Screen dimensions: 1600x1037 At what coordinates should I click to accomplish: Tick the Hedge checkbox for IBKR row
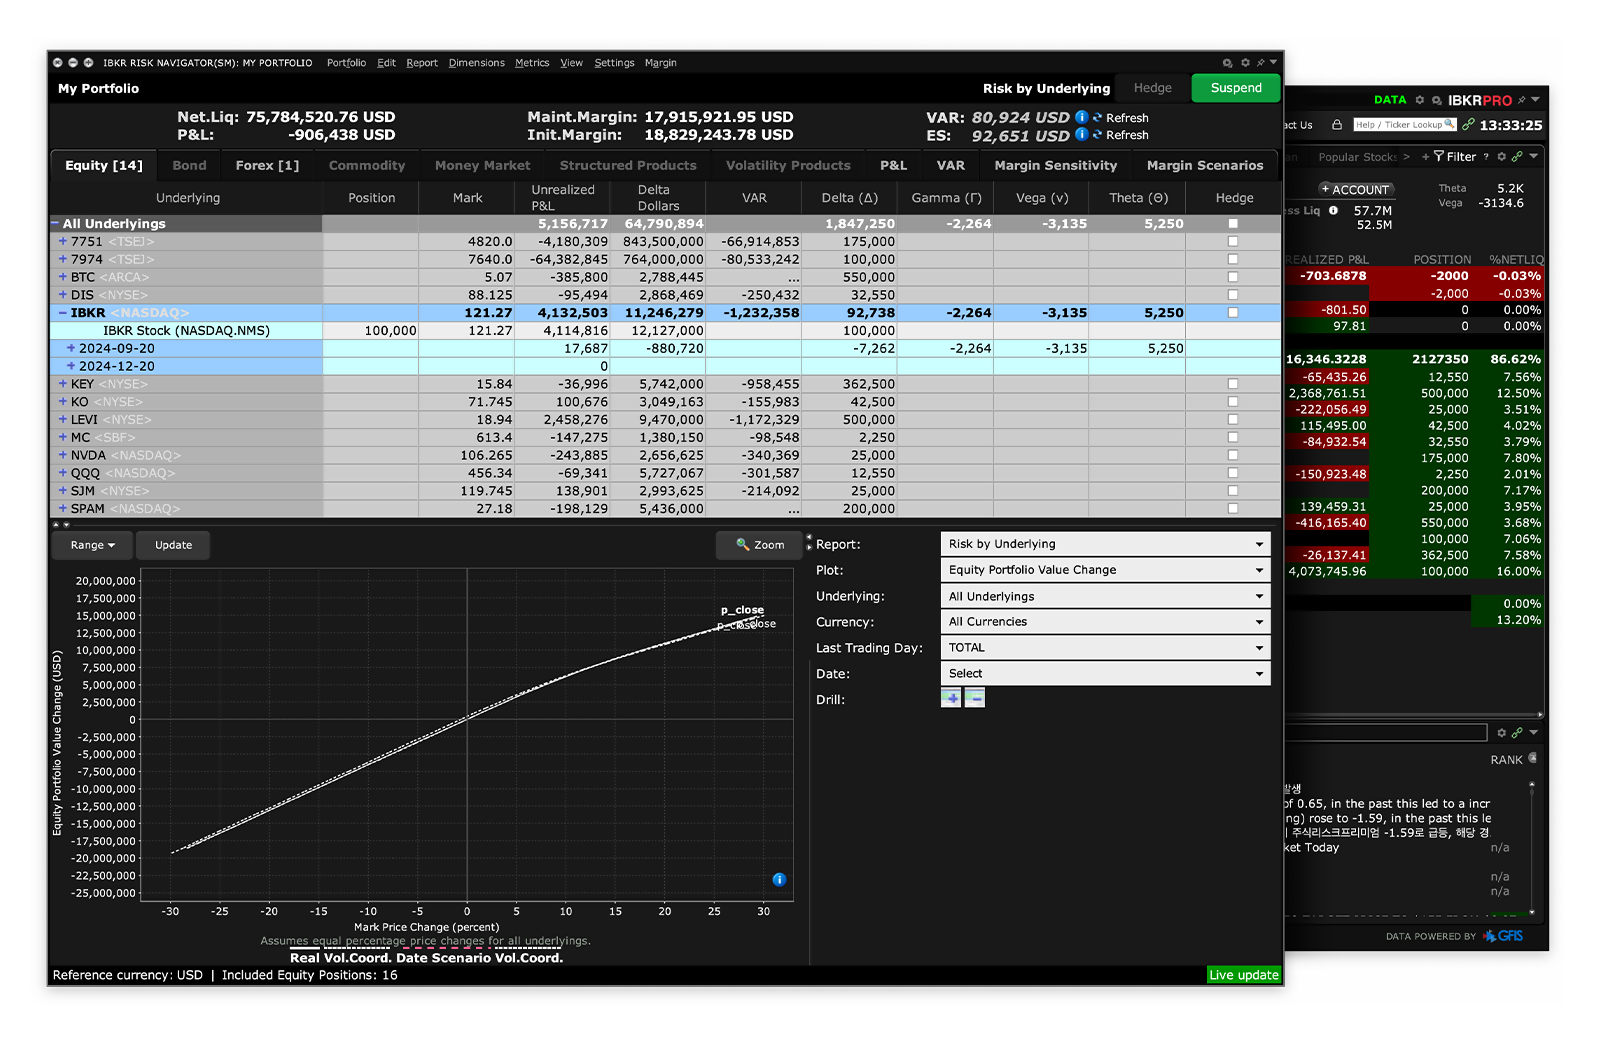[x=1233, y=313]
